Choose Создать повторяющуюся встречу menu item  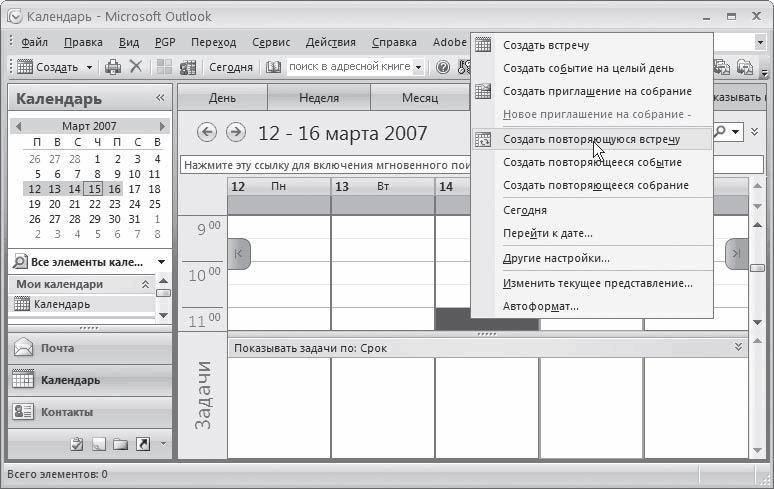pyautogui.click(x=592, y=139)
